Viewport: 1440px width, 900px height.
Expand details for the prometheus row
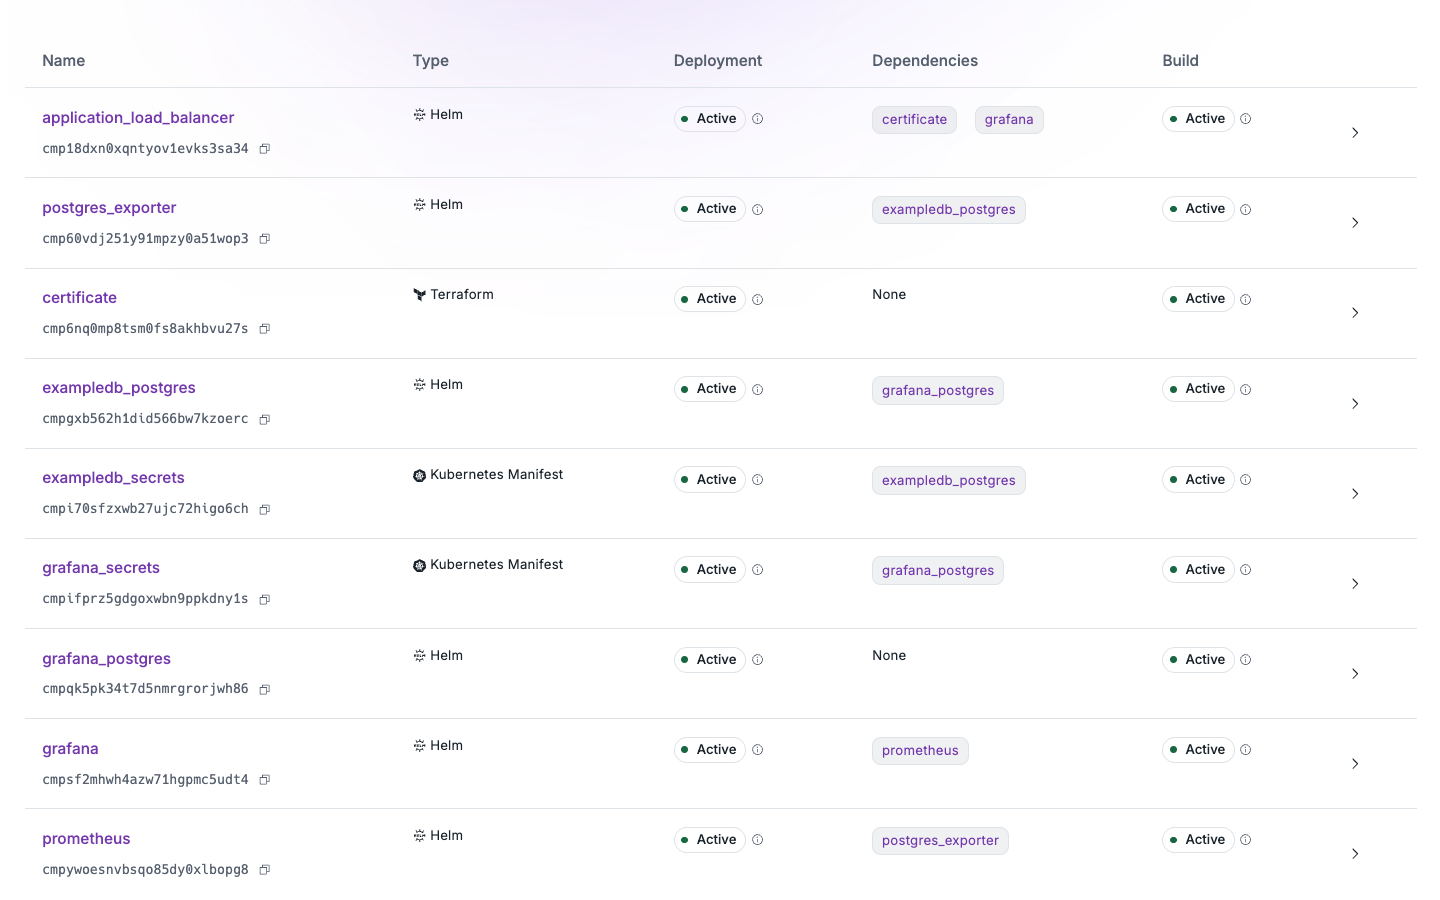[x=1355, y=853]
